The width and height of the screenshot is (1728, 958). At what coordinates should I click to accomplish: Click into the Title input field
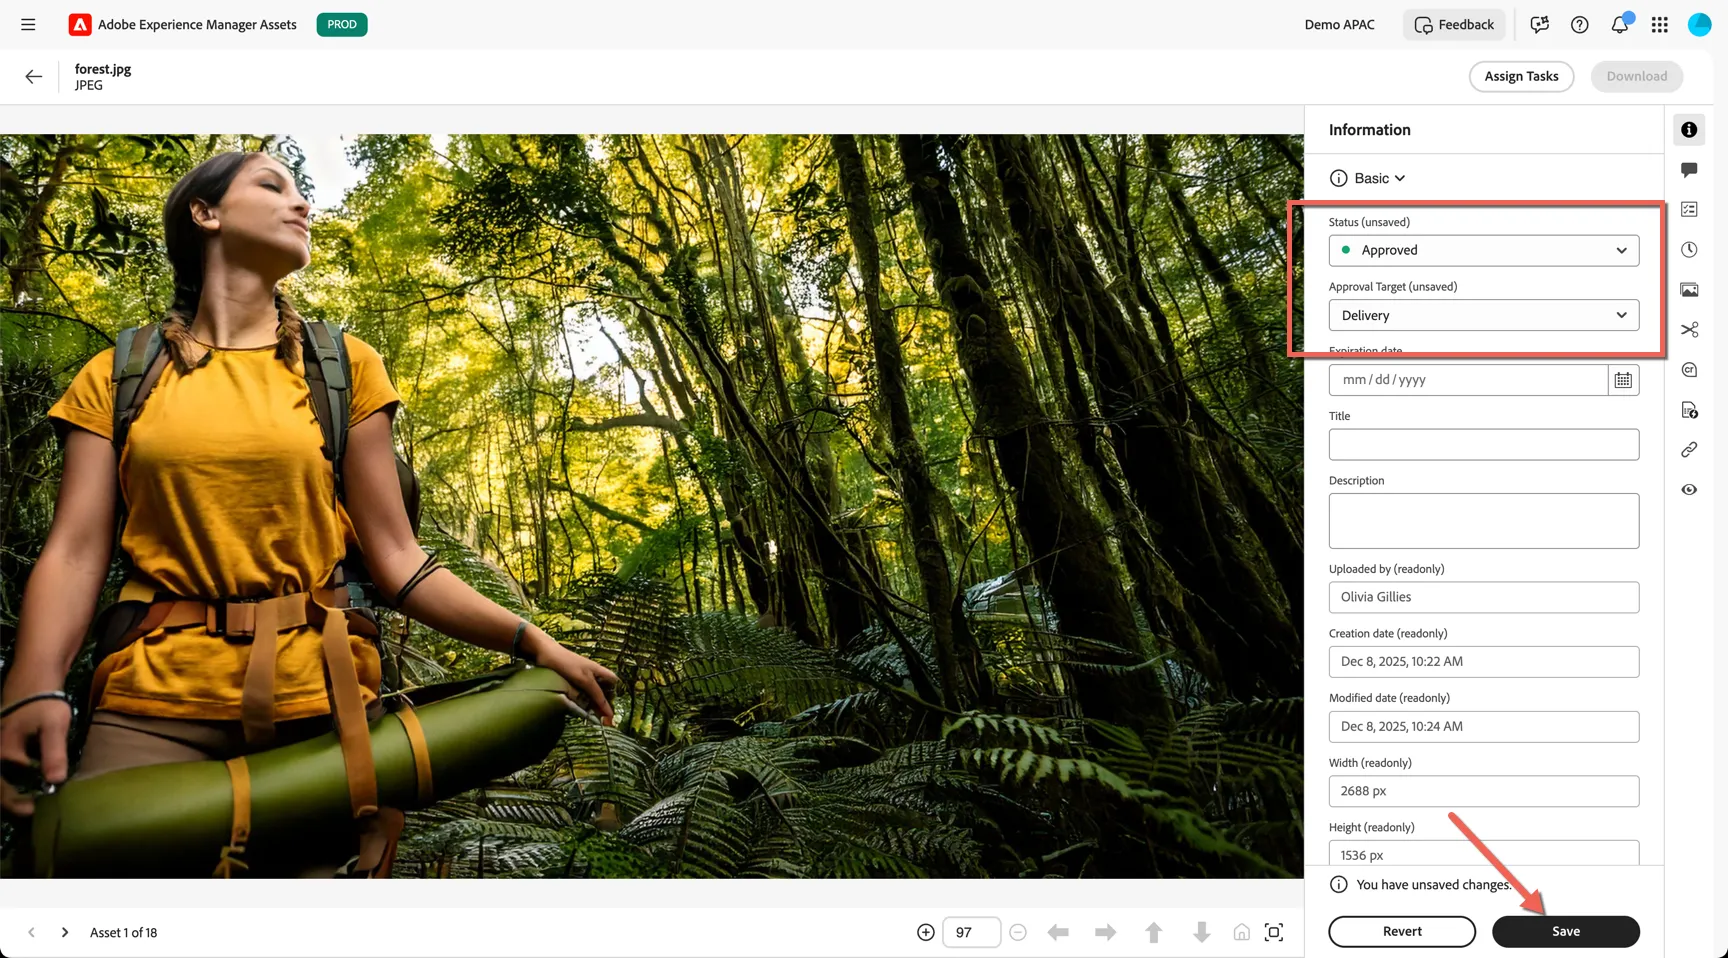click(x=1484, y=445)
